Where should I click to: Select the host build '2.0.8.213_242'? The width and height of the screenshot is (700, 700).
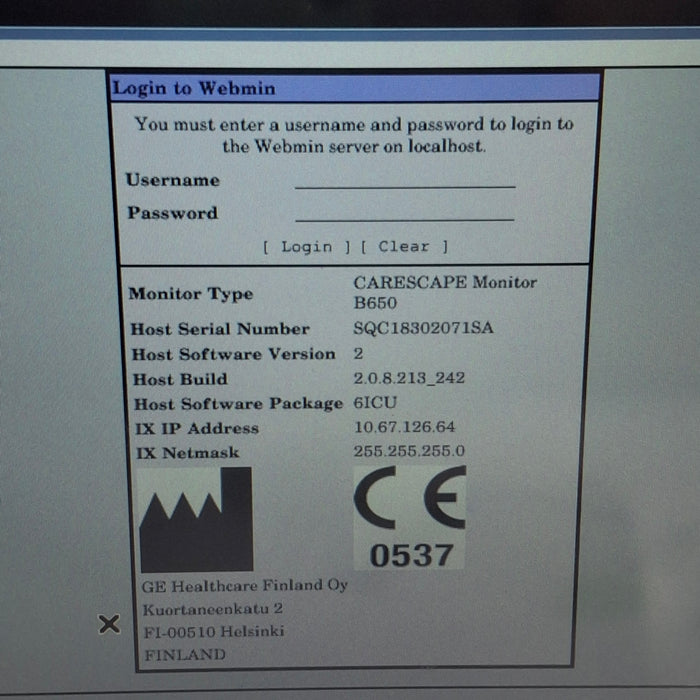point(409,378)
